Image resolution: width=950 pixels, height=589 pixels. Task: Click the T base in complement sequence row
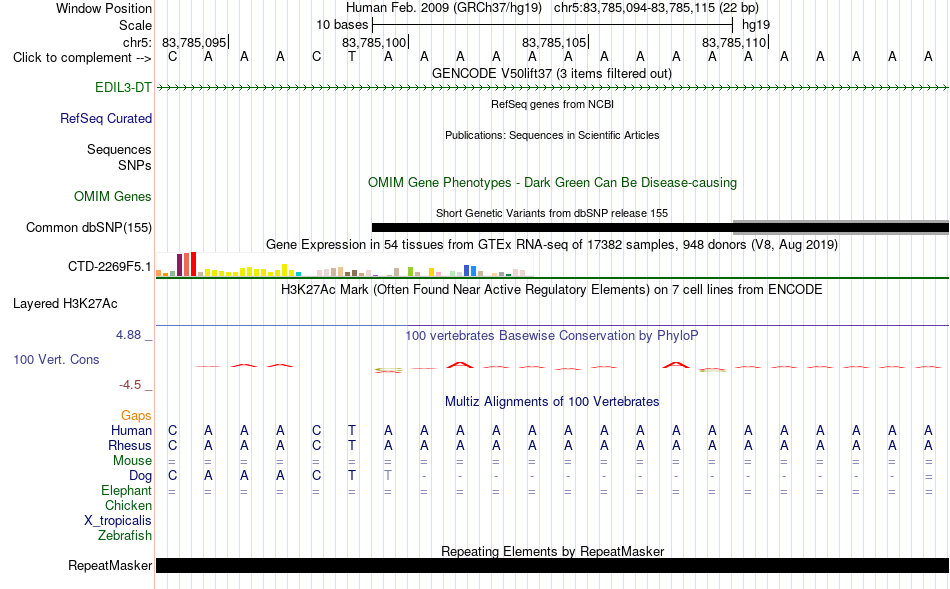pos(352,57)
